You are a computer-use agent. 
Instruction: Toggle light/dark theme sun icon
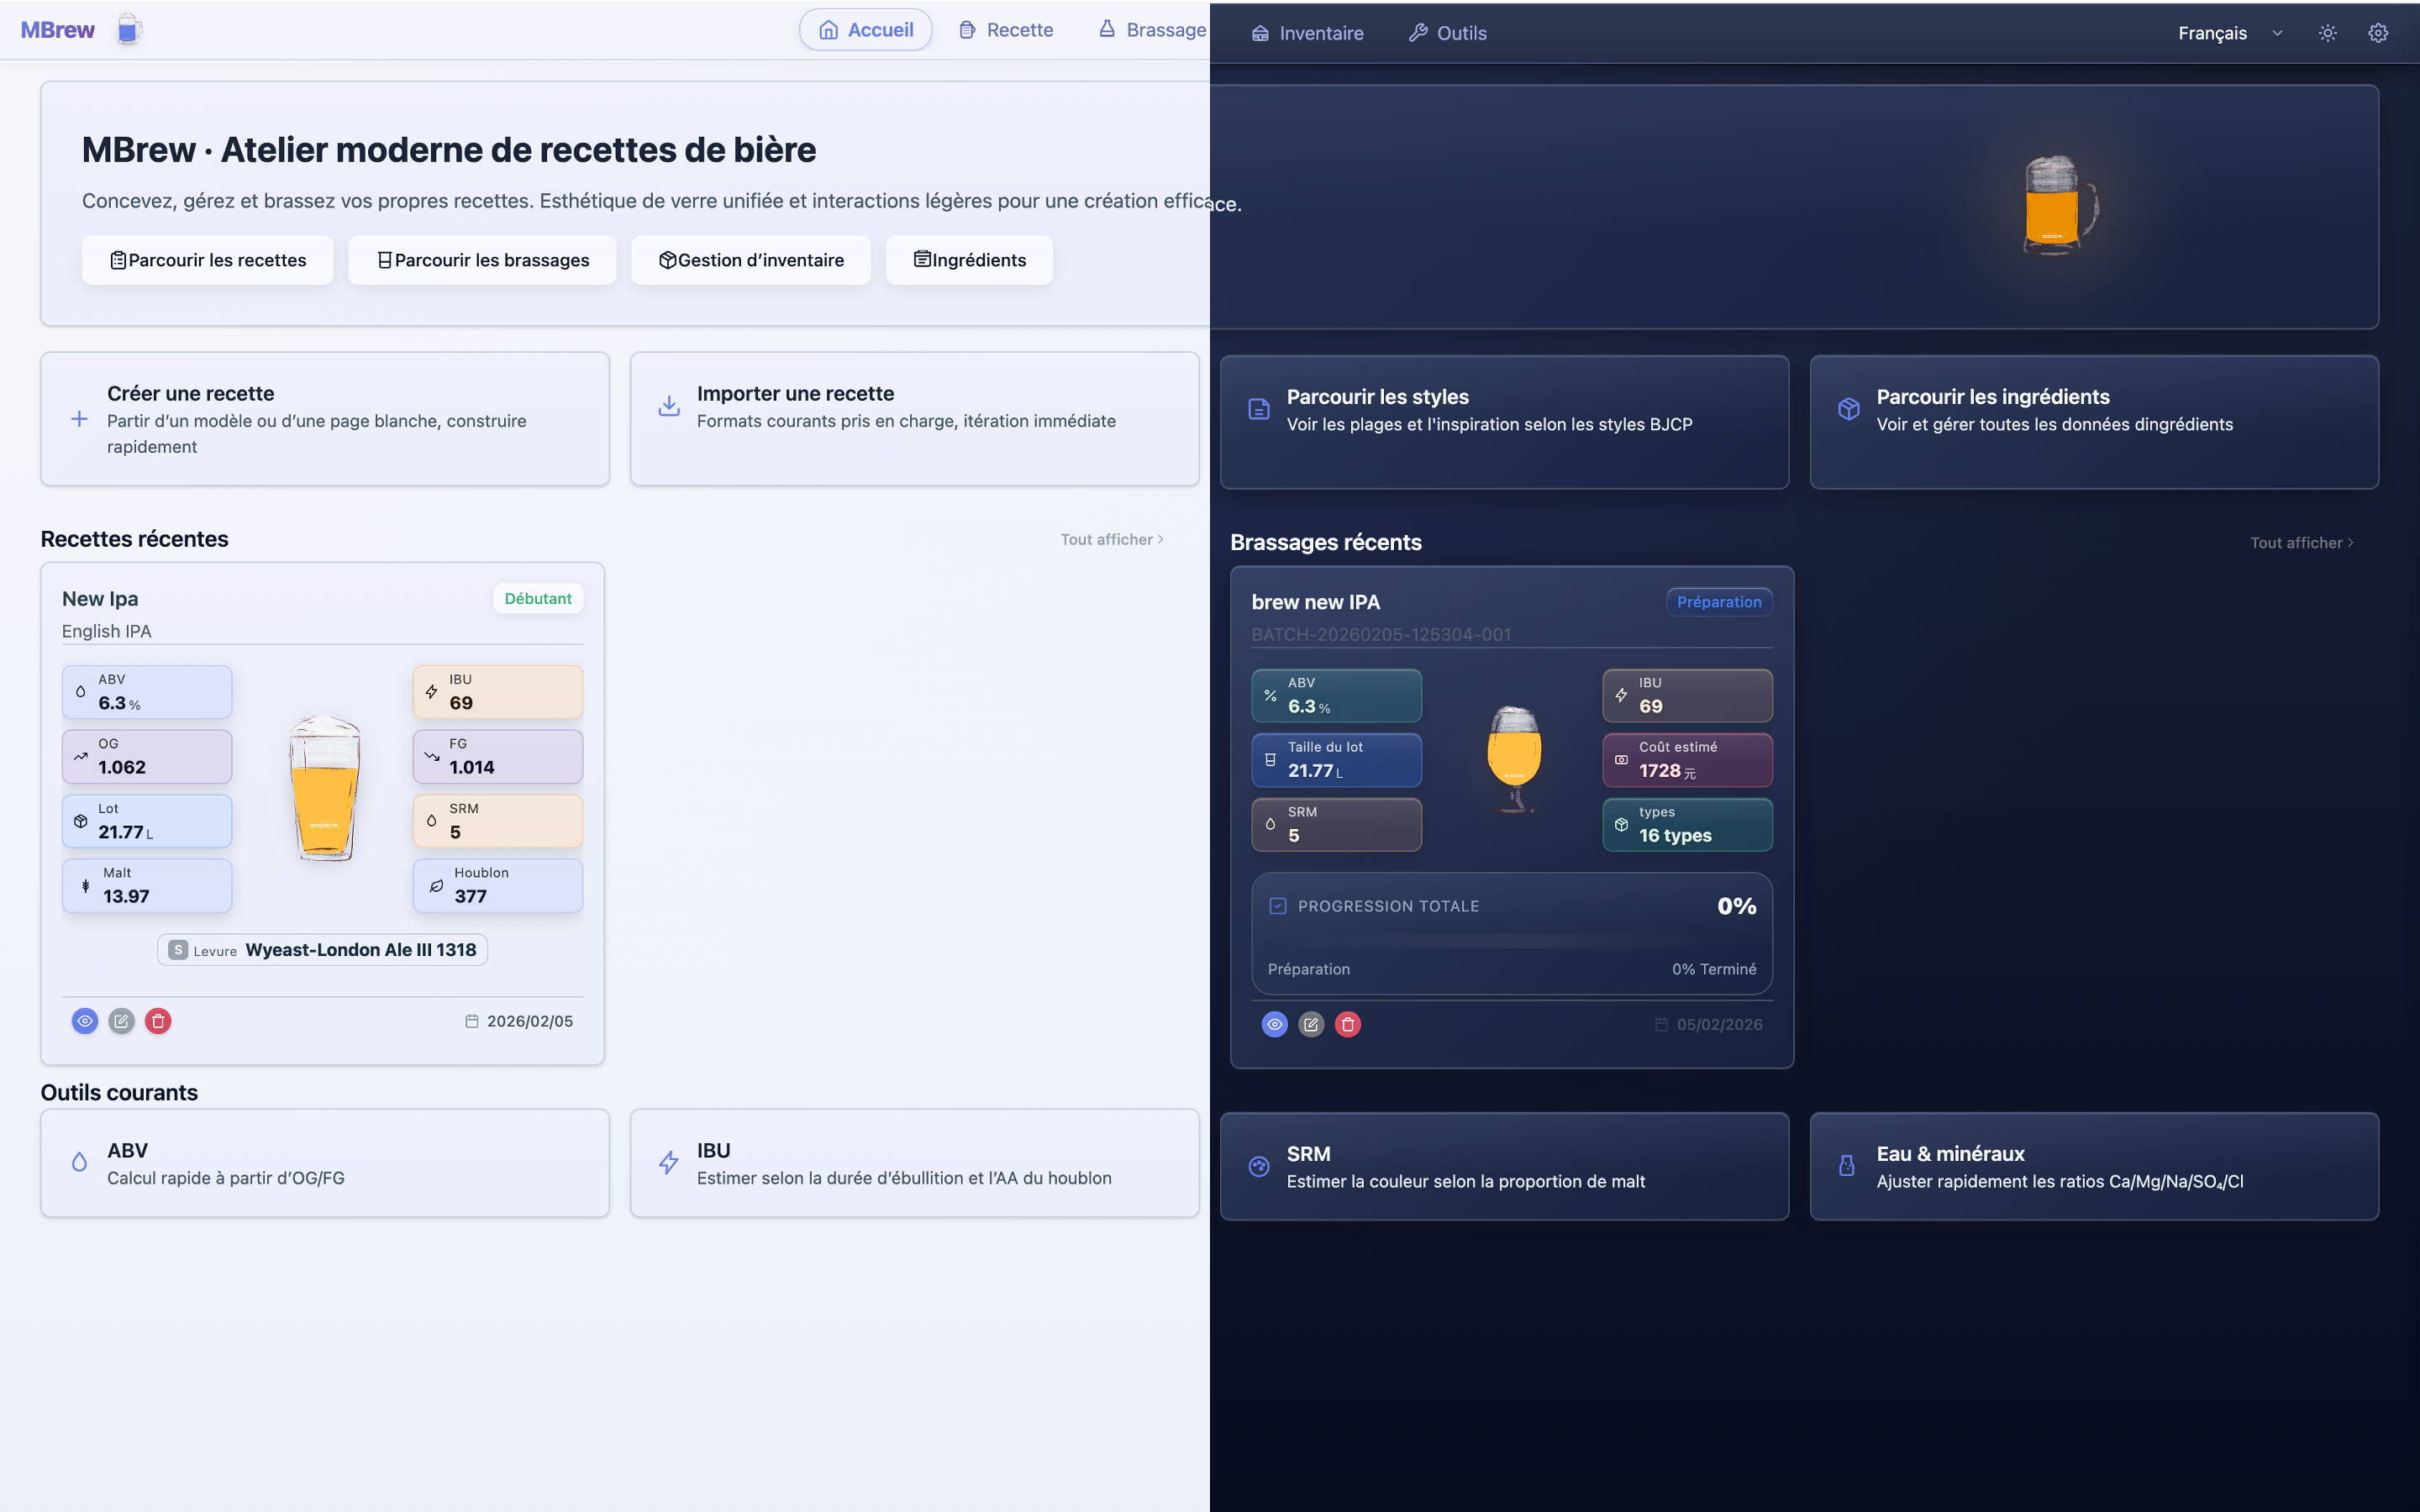[2327, 33]
